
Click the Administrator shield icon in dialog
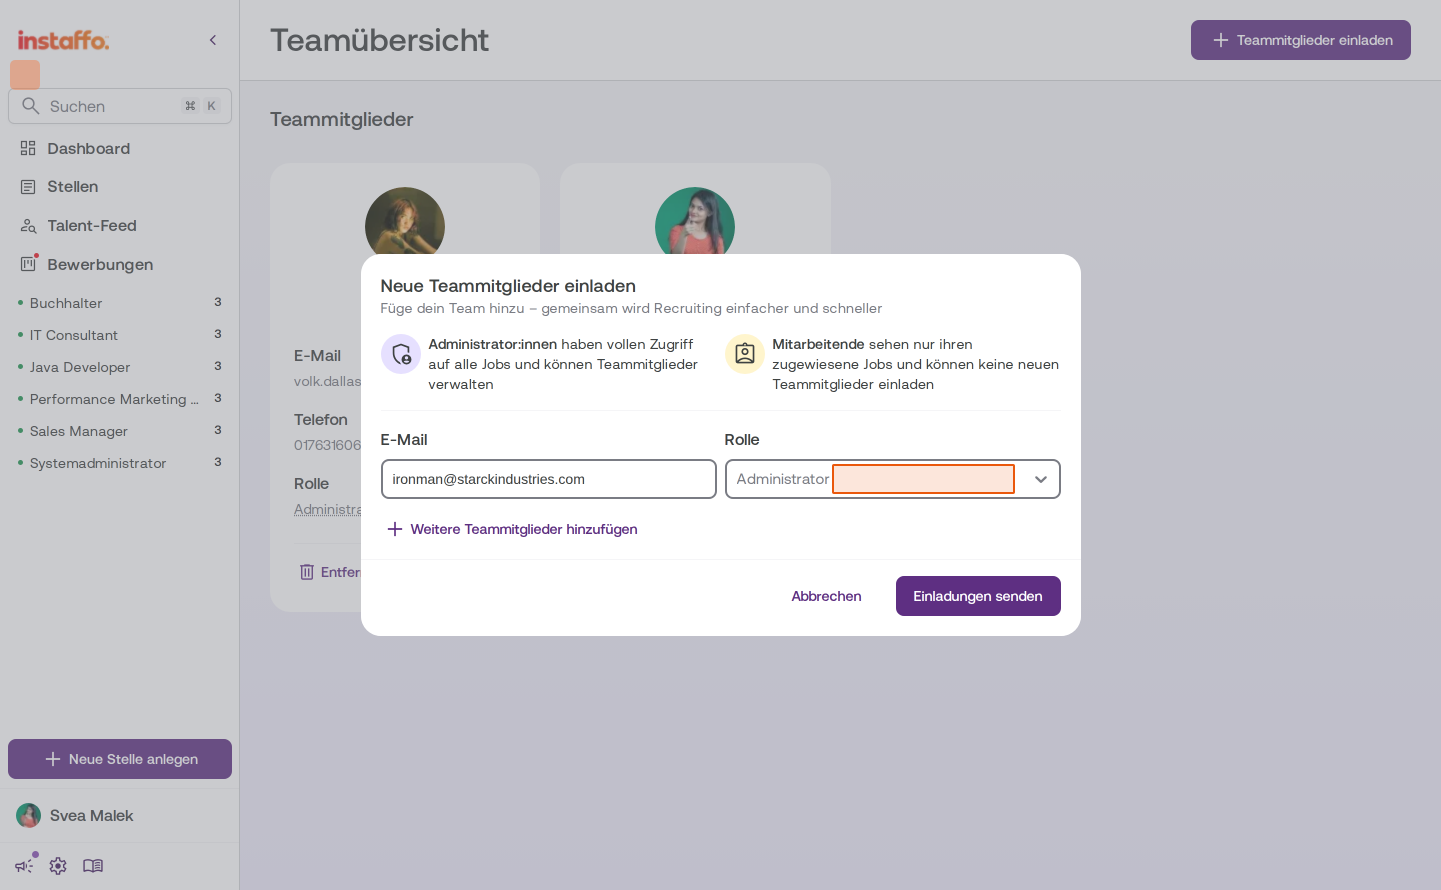pyautogui.click(x=401, y=354)
